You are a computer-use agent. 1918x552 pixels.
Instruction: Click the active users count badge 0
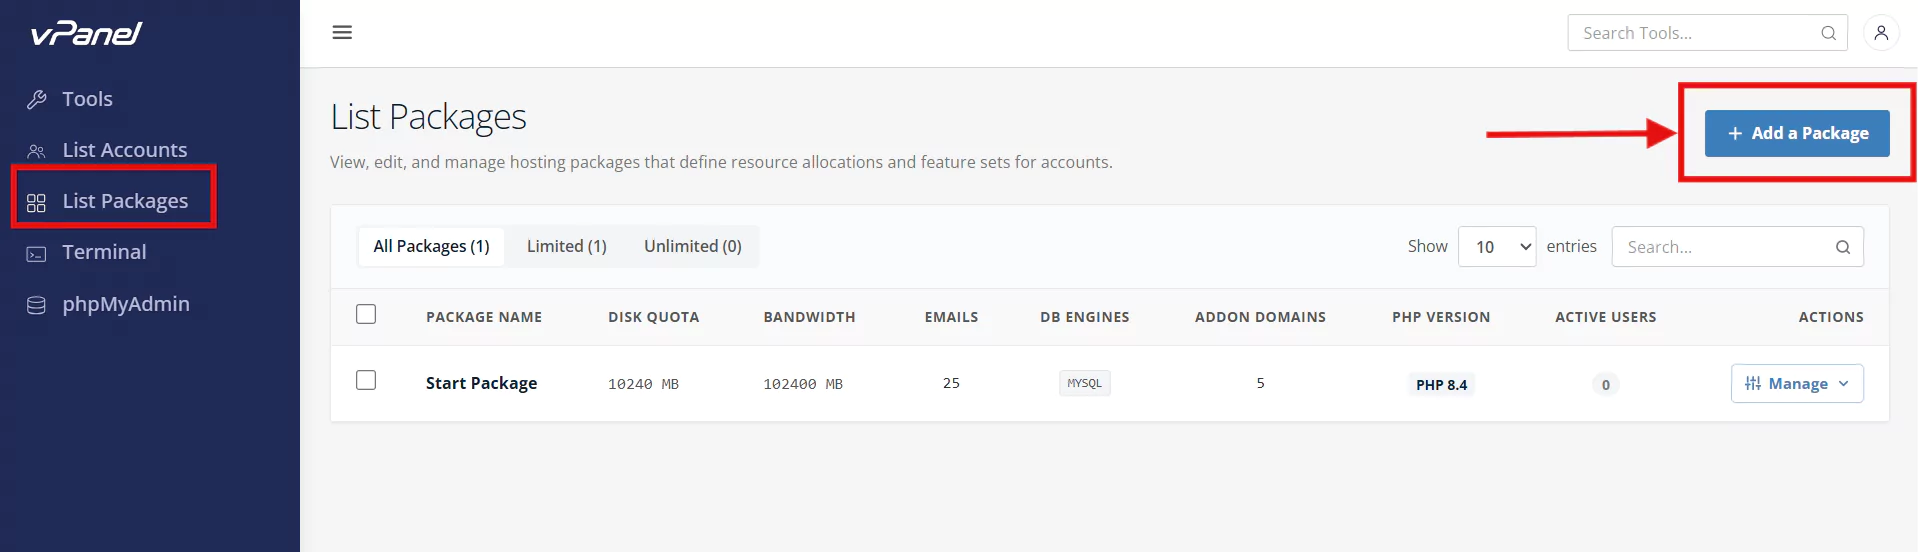point(1605,385)
